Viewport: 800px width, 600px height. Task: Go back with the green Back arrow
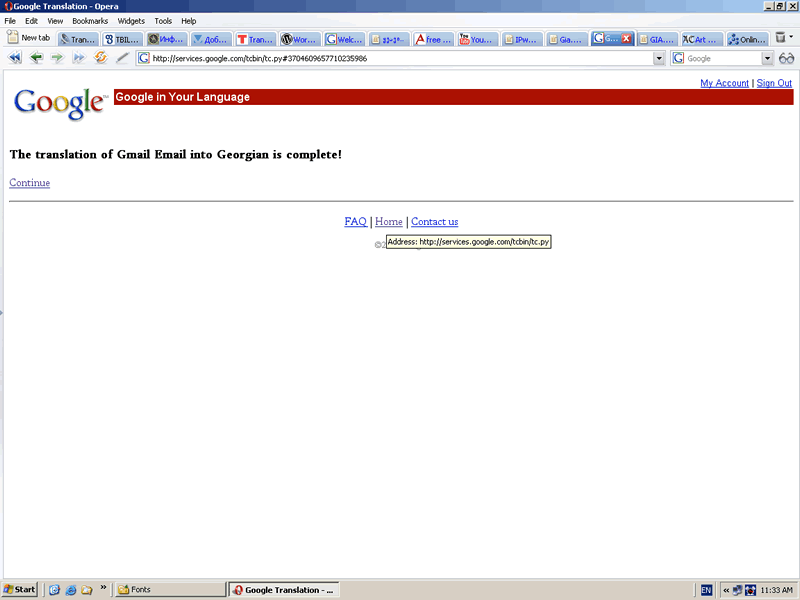click(36, 58)
